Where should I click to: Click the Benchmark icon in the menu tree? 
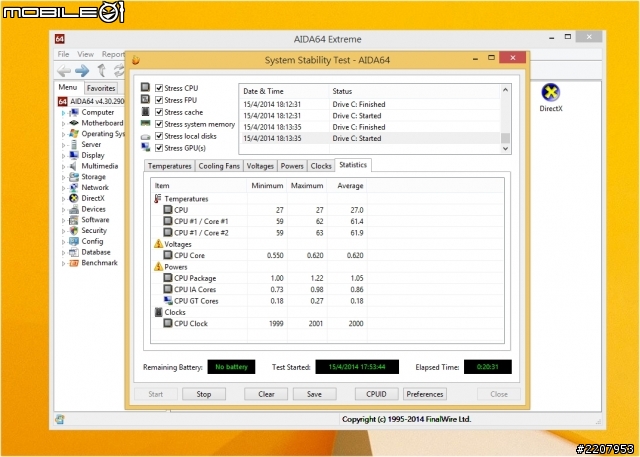pyautogui.click(x=74, y=263)
